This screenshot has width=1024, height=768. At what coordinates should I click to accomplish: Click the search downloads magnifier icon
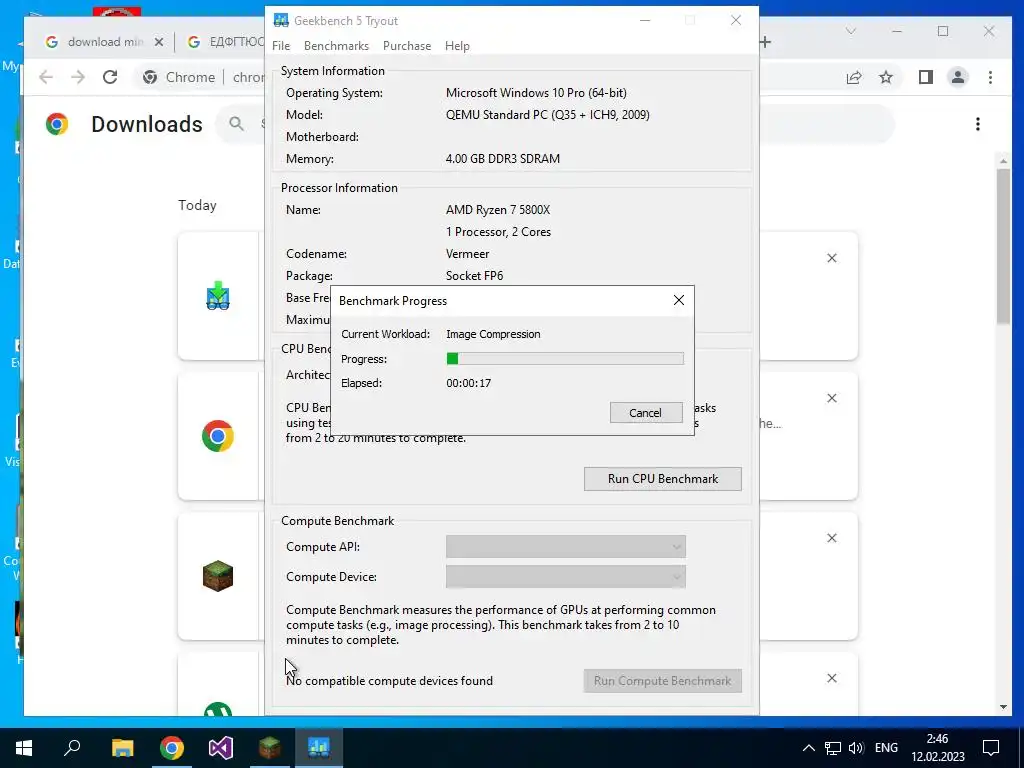[236, 124]
